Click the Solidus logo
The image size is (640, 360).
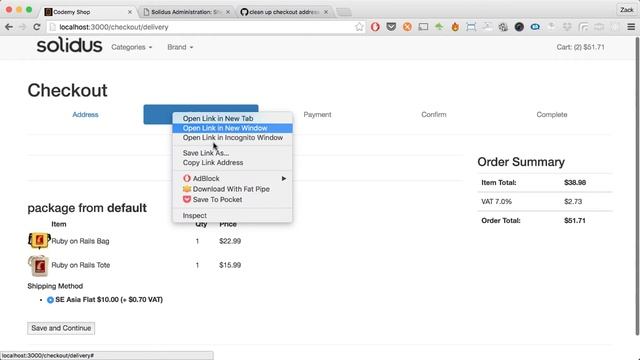click(69, 45)
